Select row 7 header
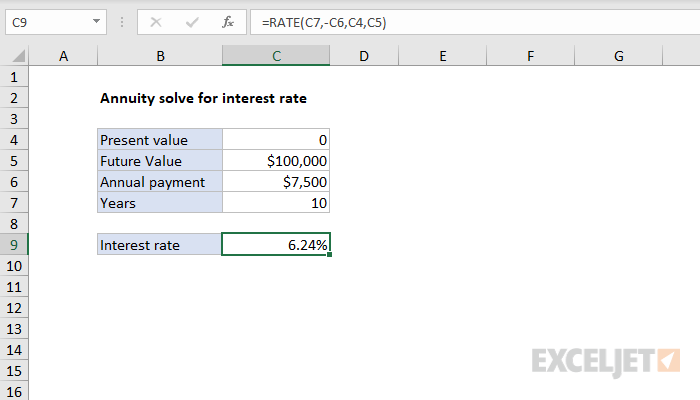 (14, 203)
